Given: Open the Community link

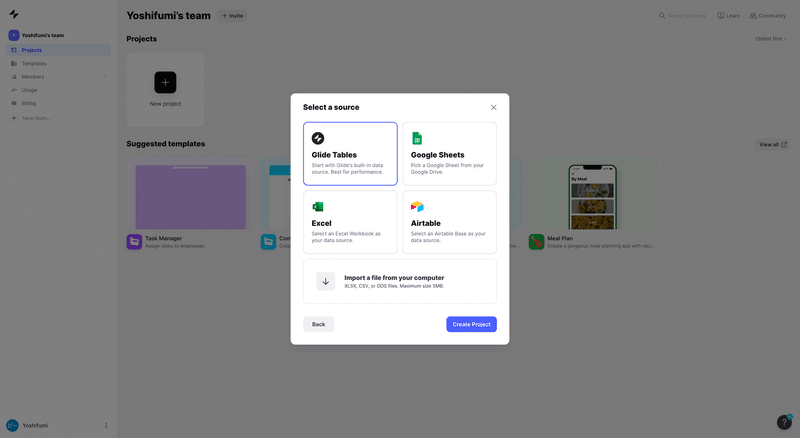Looking at the screenshot, I should tap(767, 16).
